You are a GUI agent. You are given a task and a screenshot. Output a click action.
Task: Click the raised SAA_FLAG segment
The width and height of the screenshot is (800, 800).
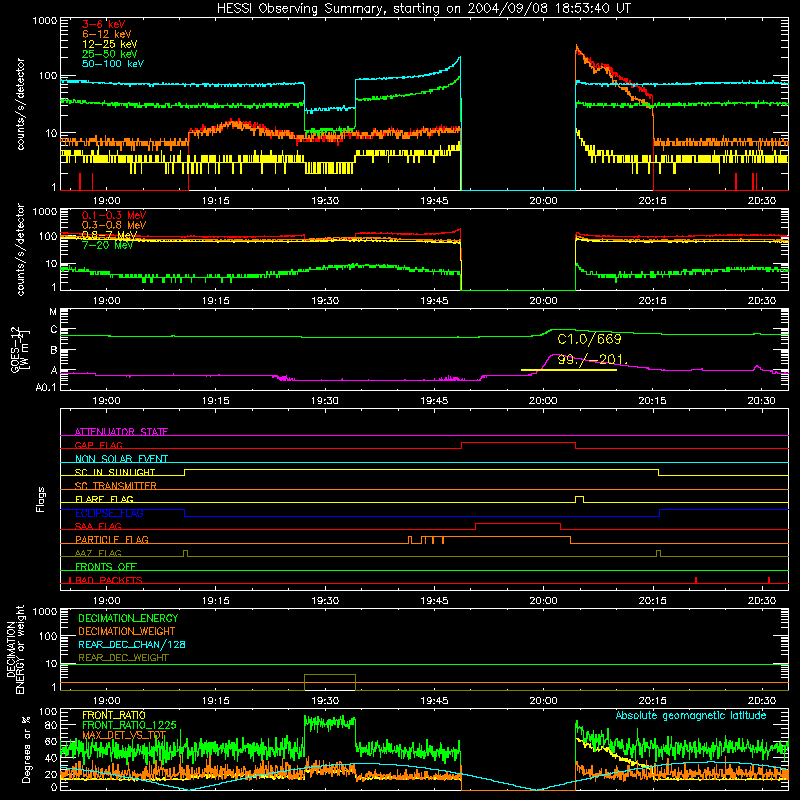point(518,524)
